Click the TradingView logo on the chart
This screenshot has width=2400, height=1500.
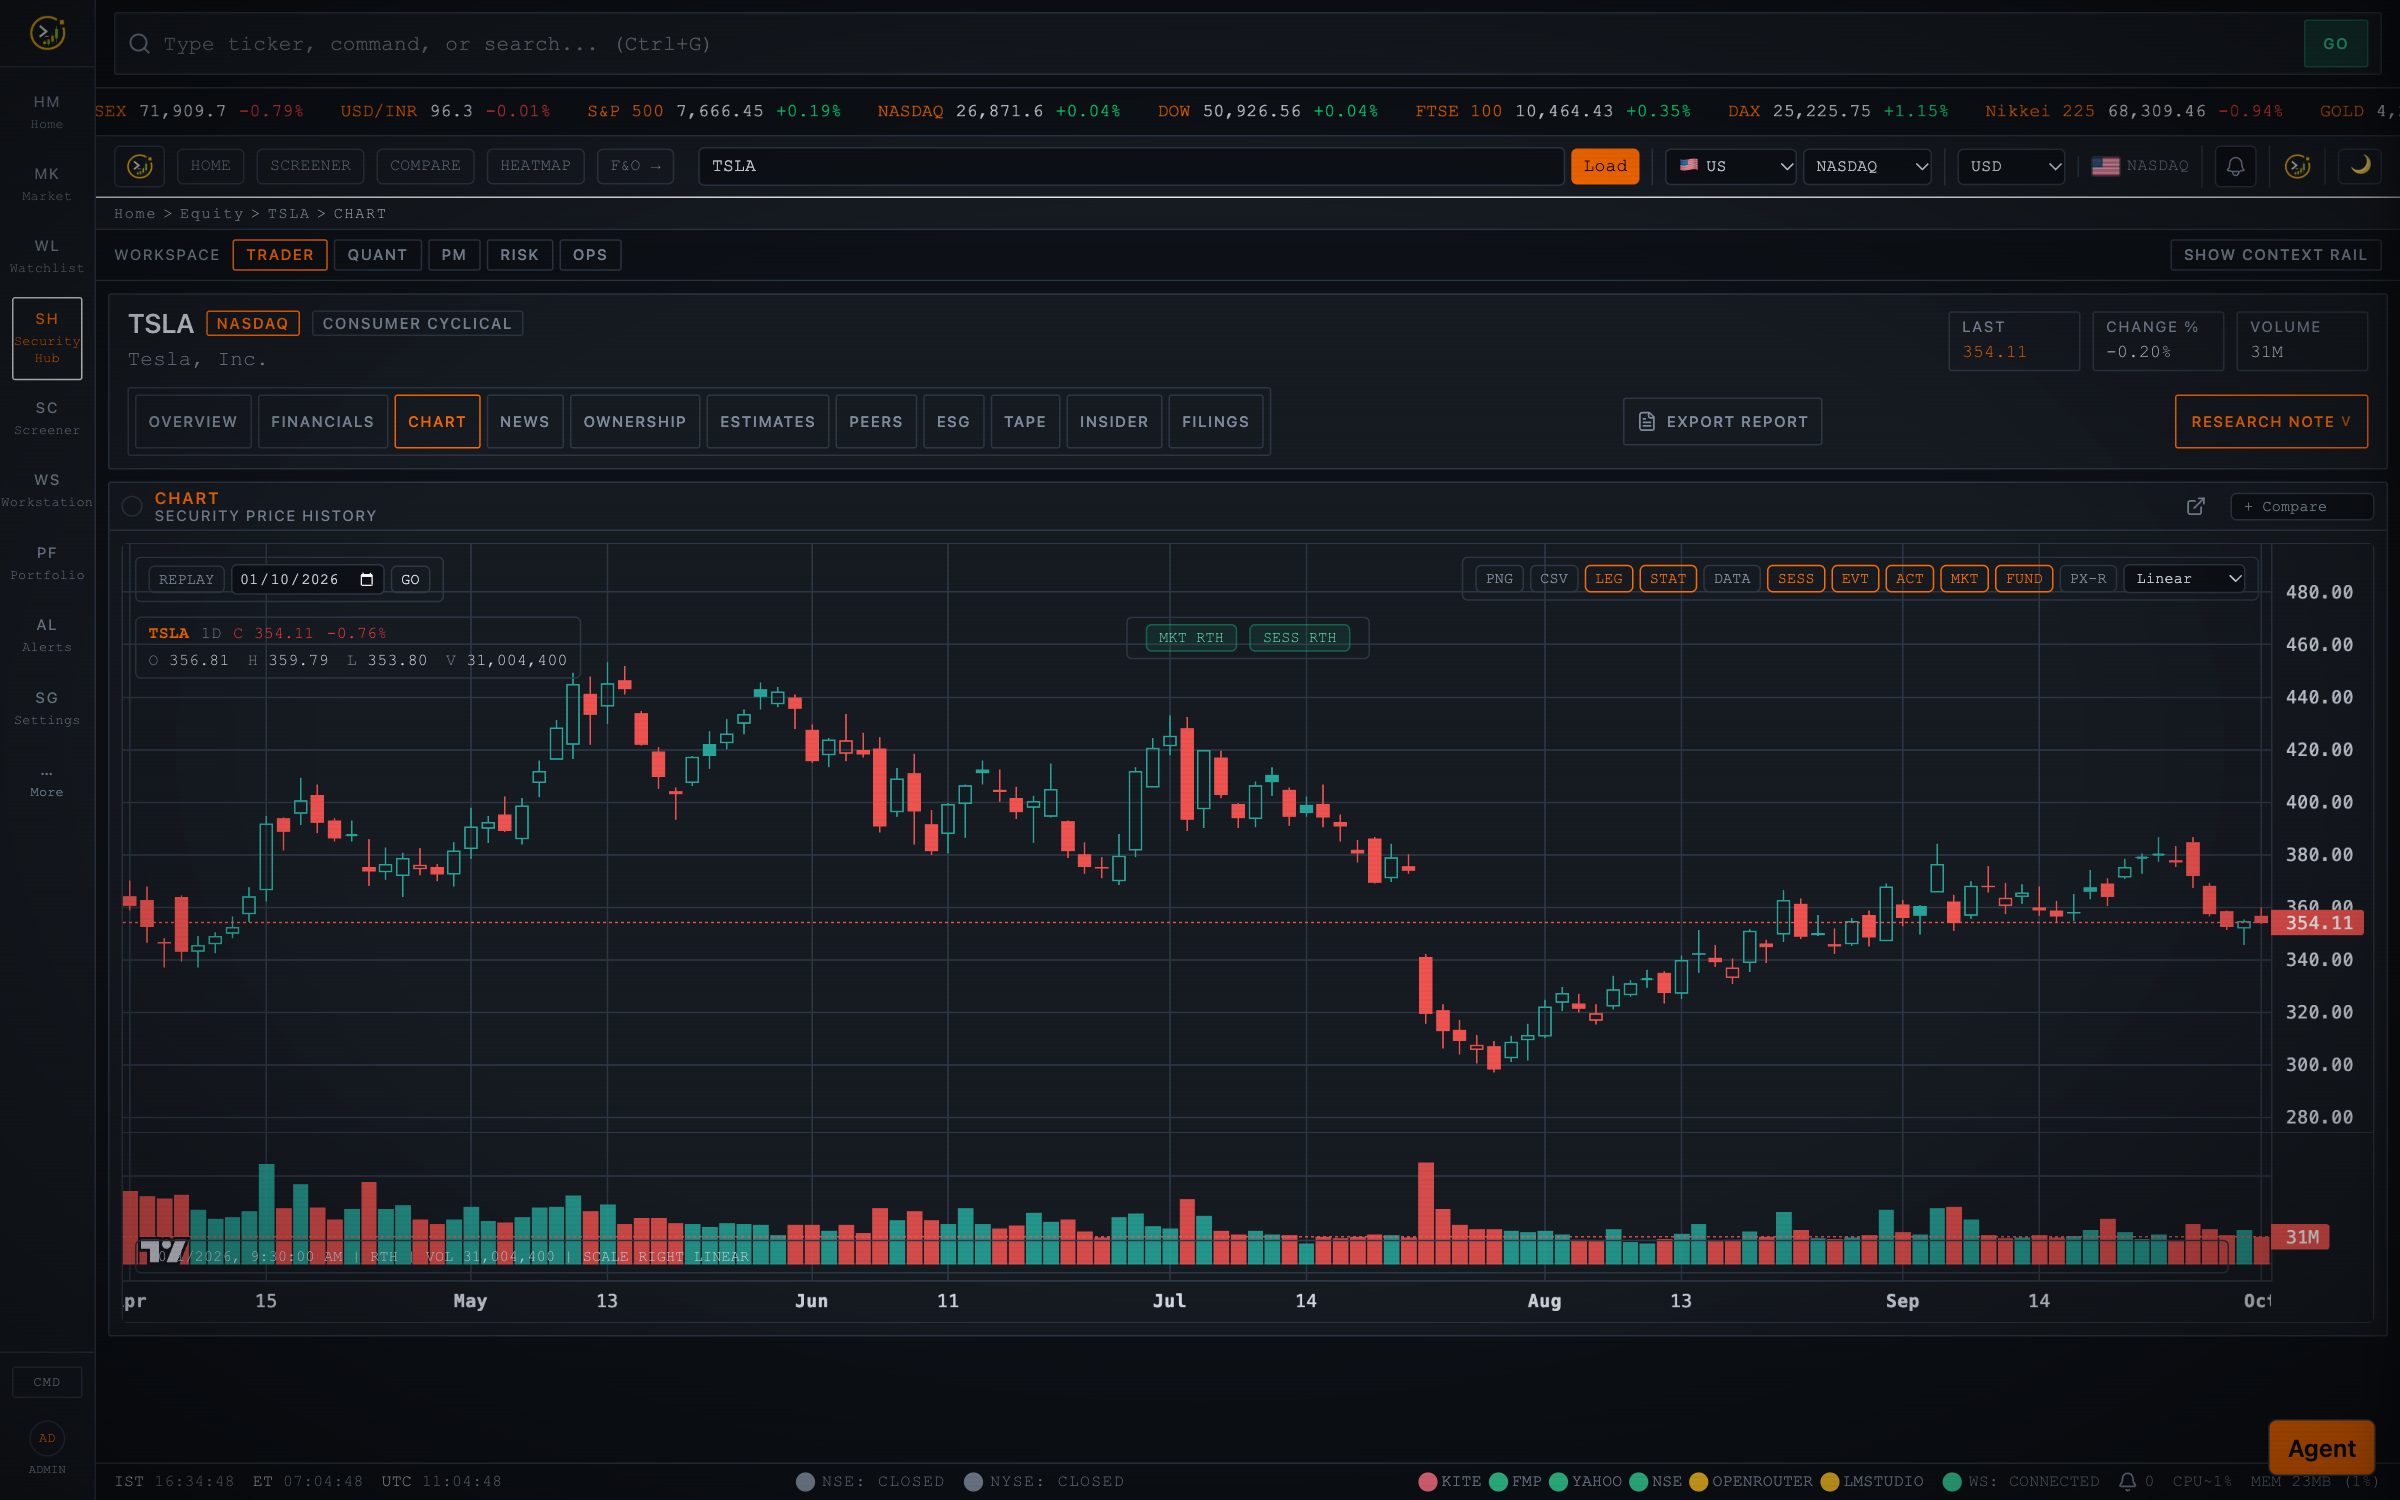pos(162,1251)
